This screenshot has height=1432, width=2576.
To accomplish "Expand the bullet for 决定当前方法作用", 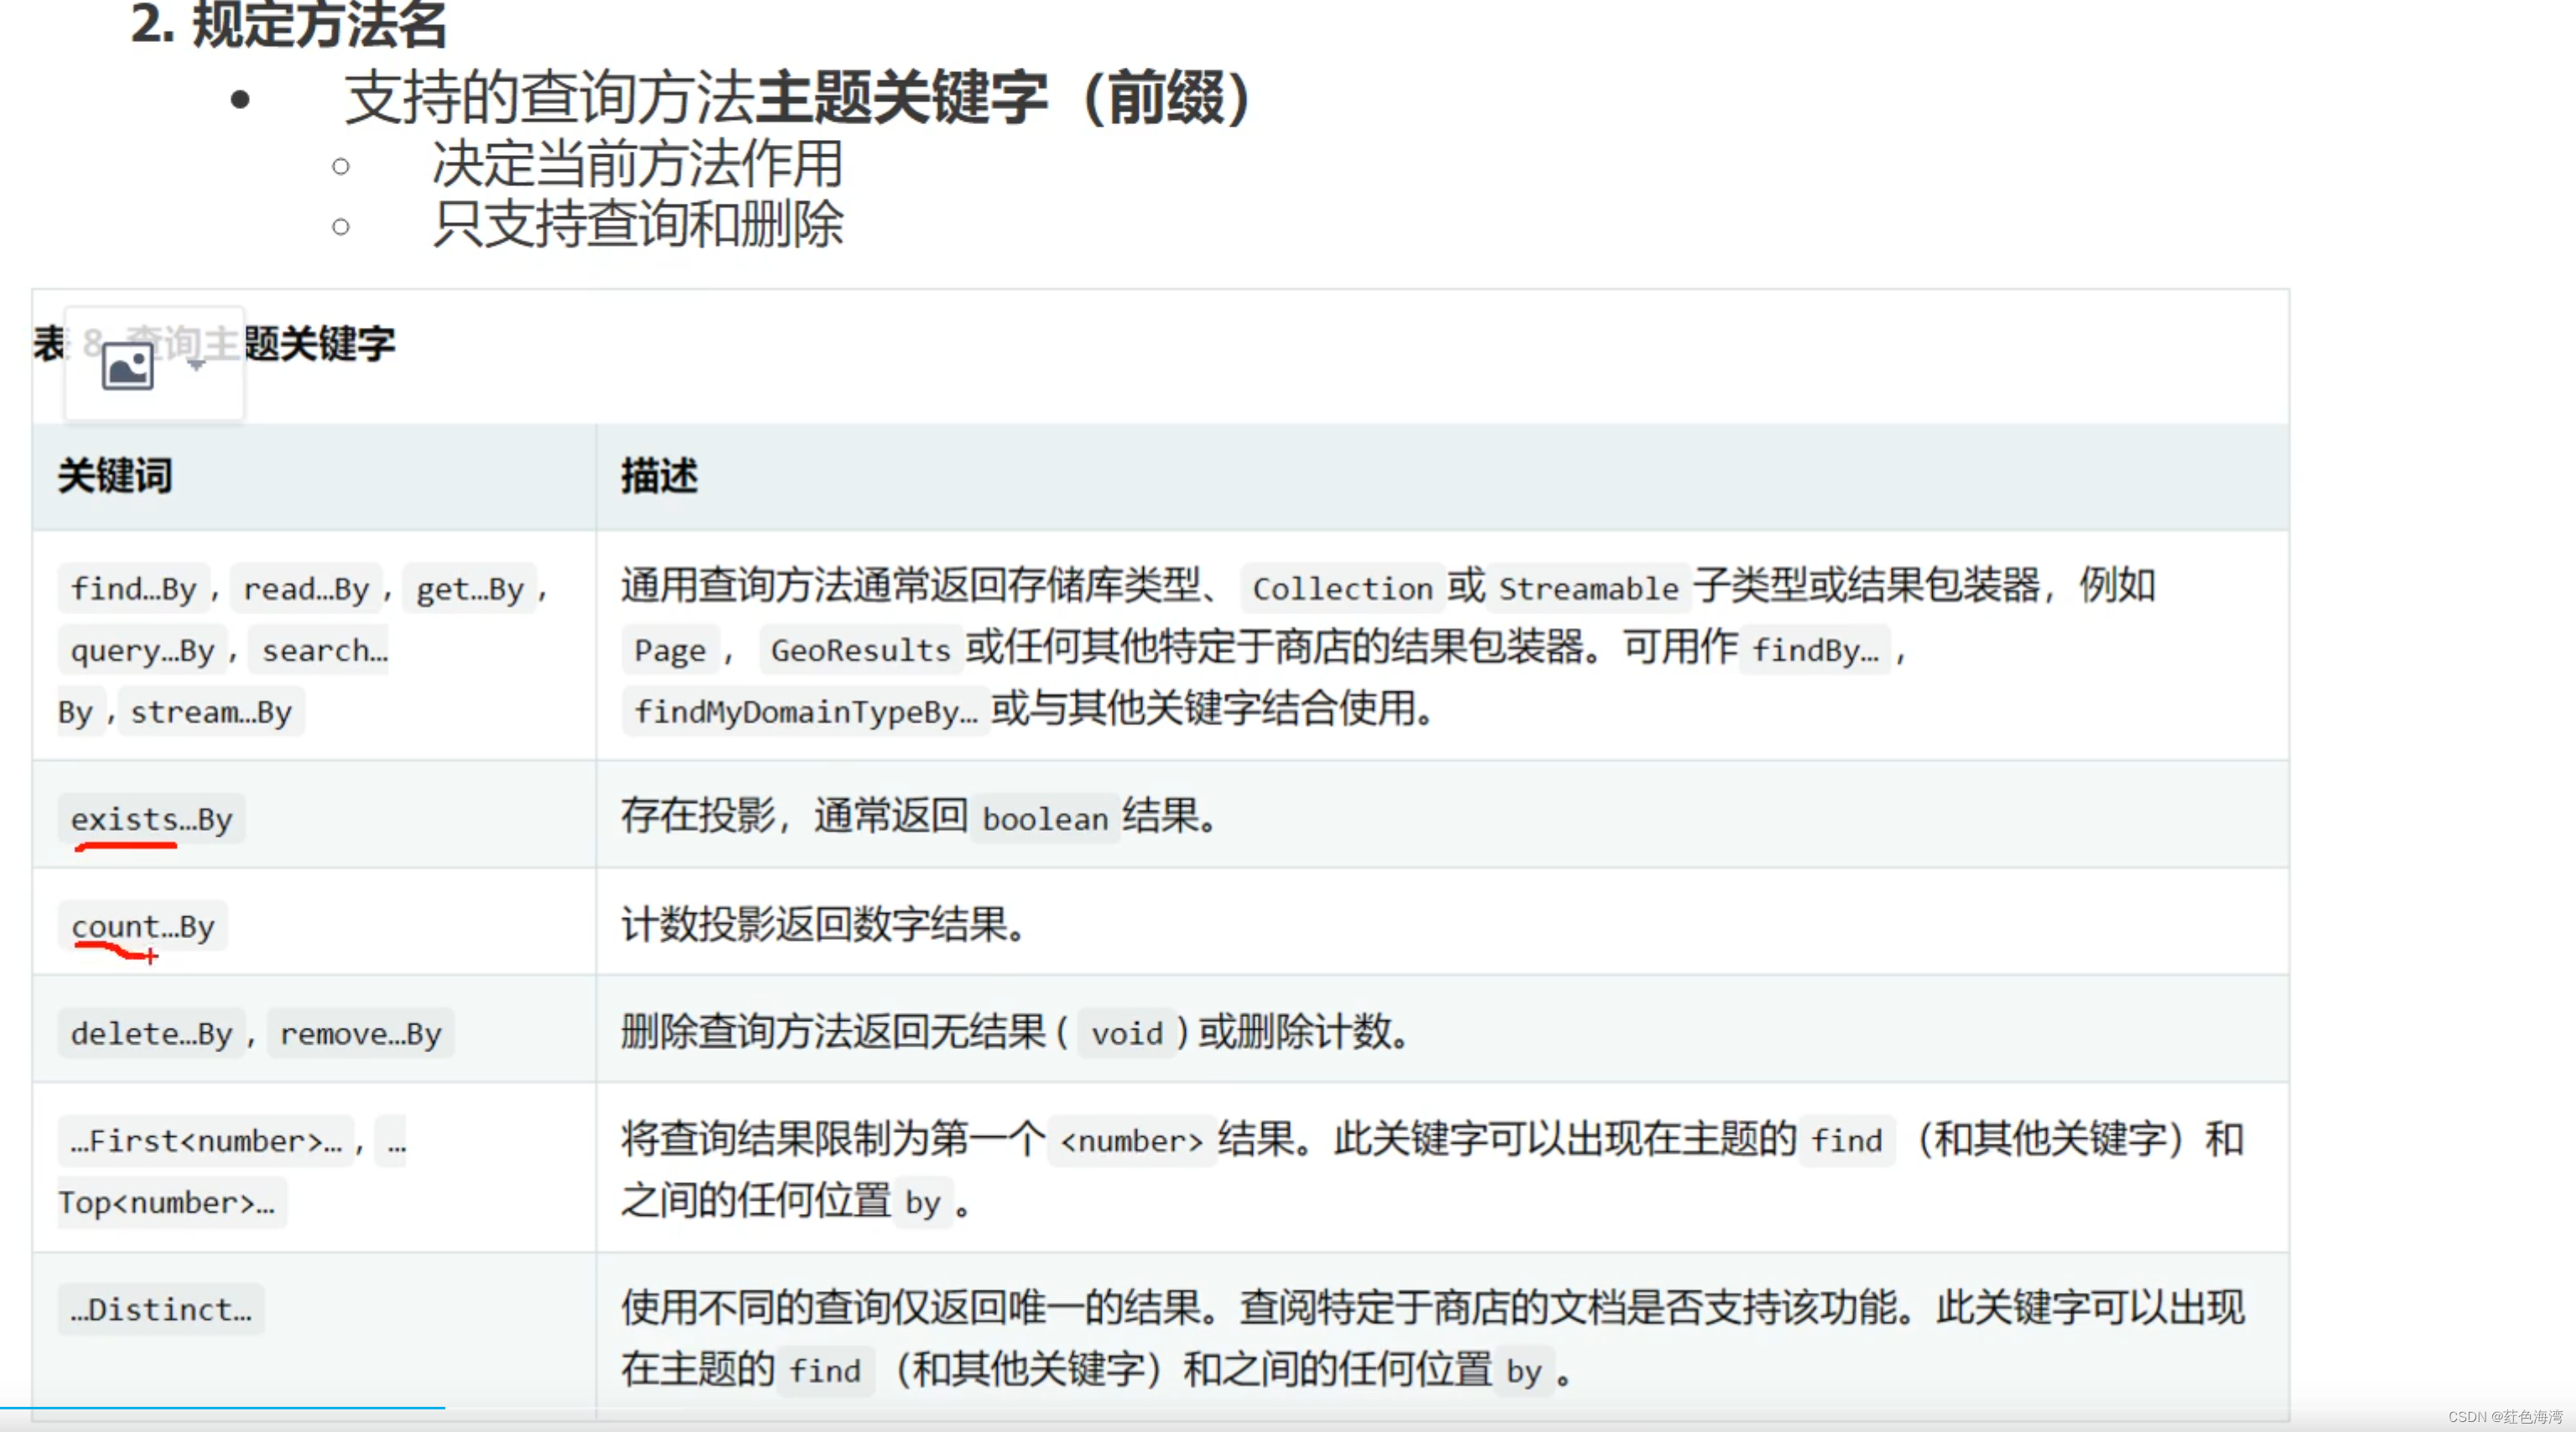I will (x=343, y=166).
